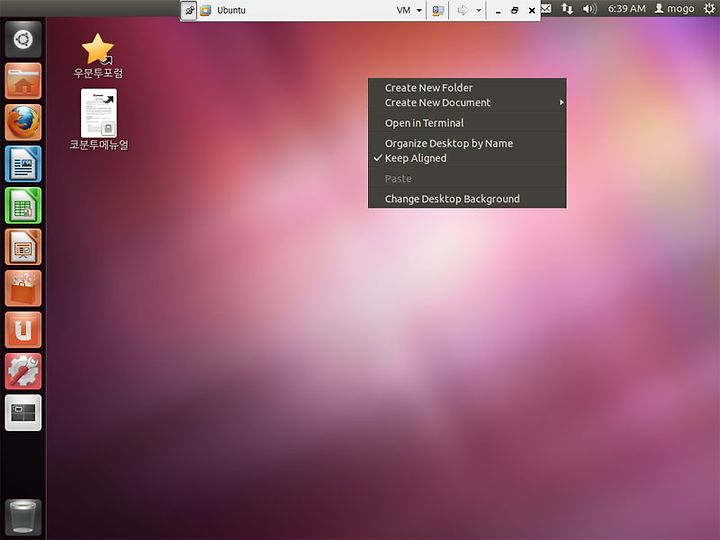
Task: Open the sound volume indicator
Action: 590,9
